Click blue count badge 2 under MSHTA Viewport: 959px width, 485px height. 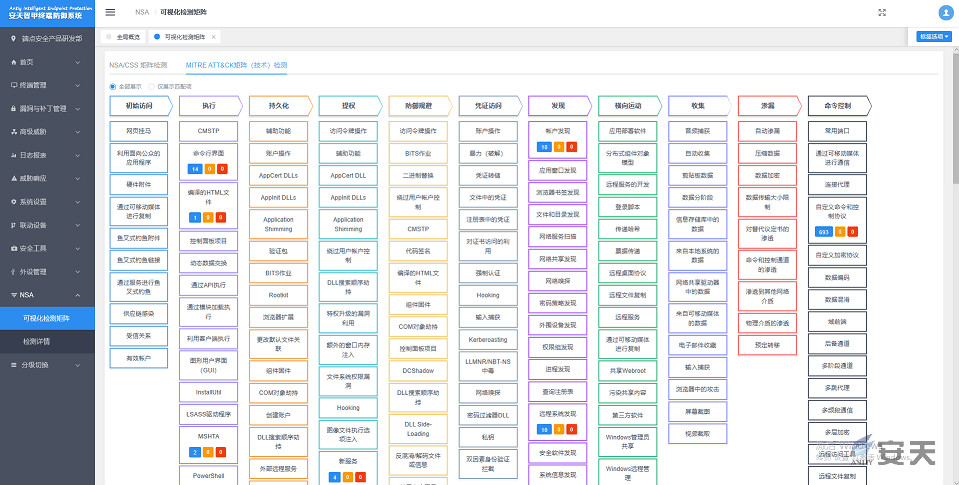coord(194,452)
